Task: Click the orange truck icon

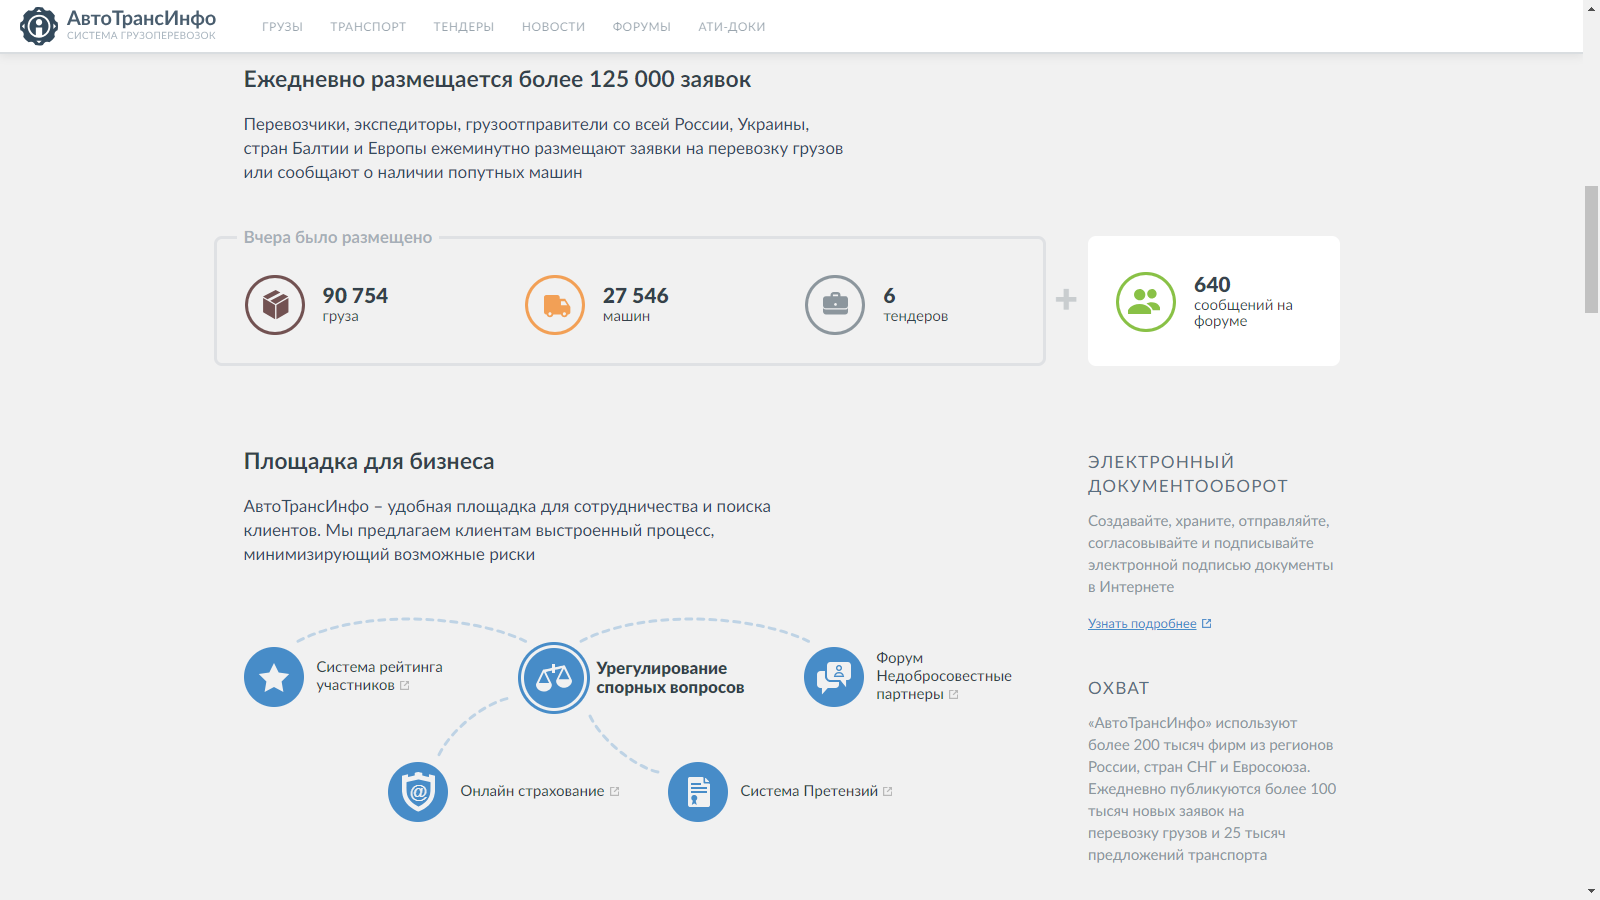Action: click(x=555, y=305)
